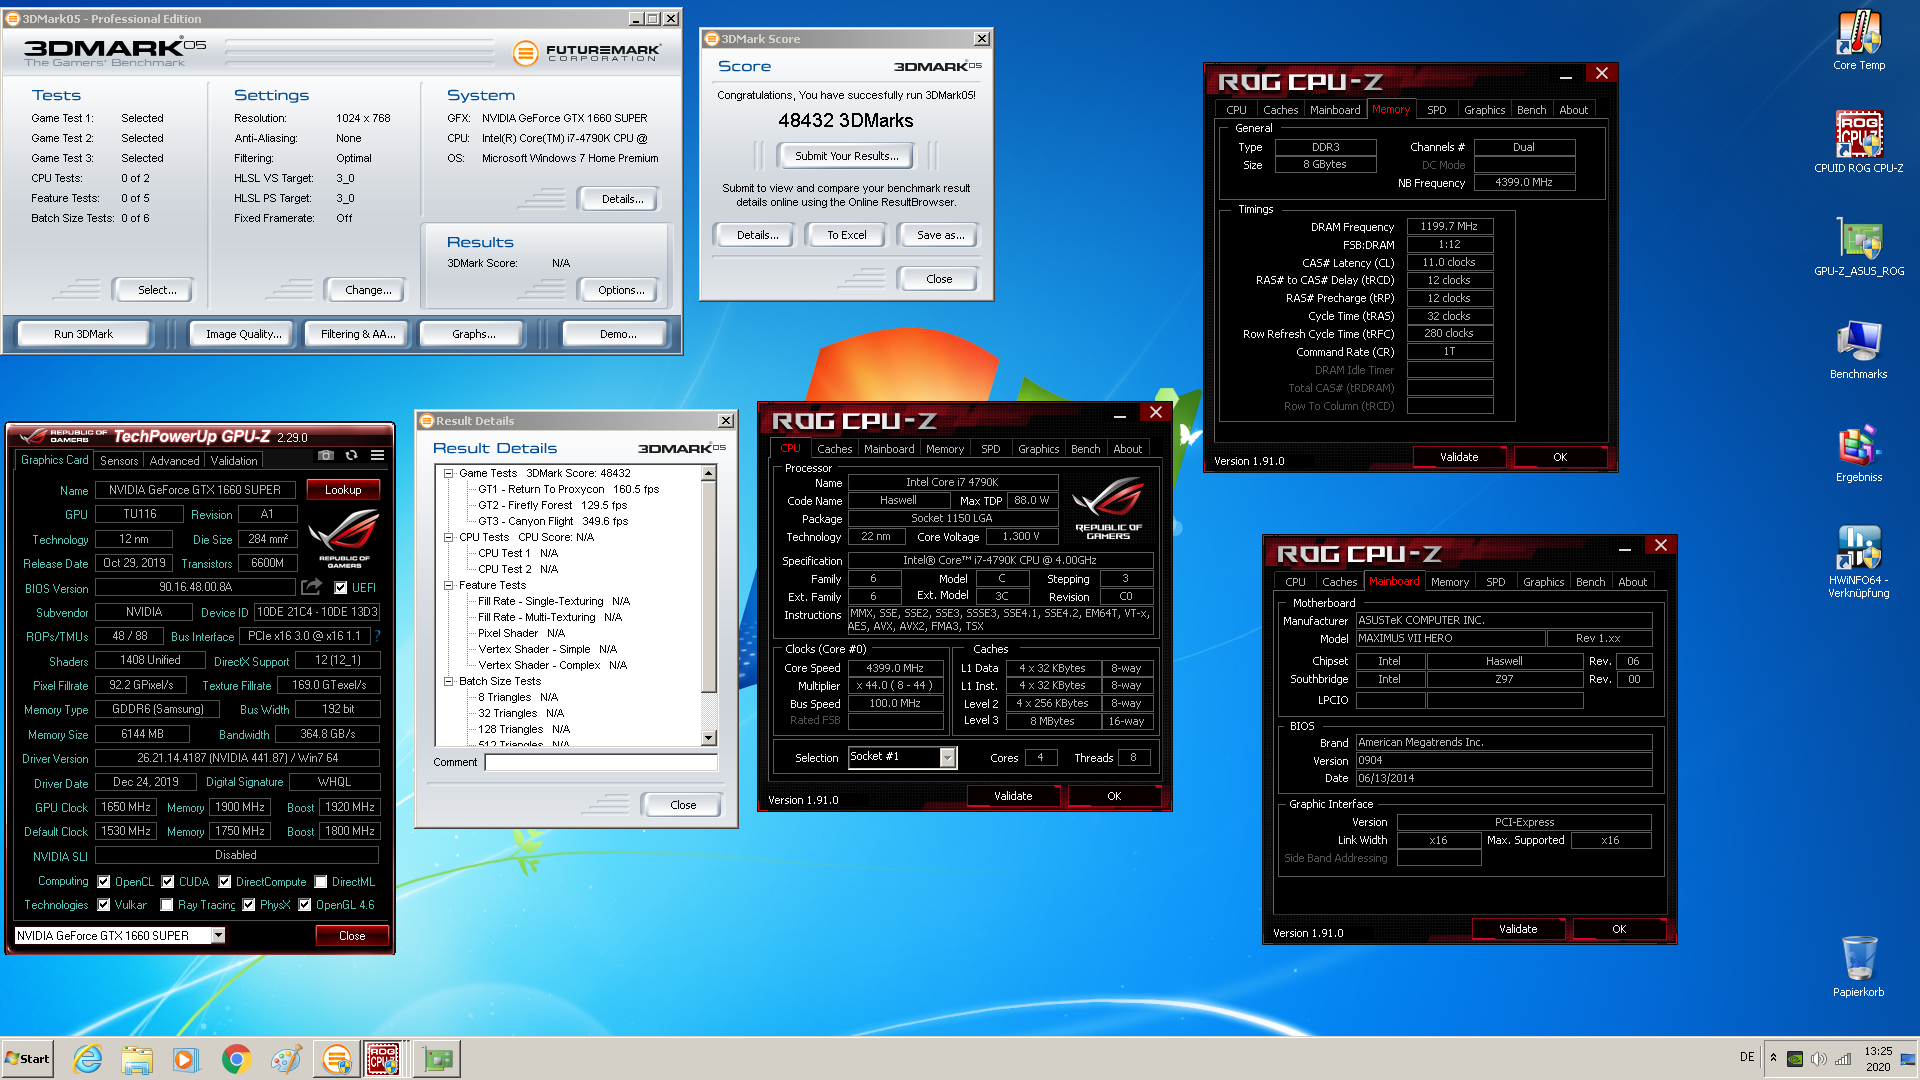This screenshot has height=1080, width=1920.
Task: Open the GPU-Z_ASUS_ROG desktop icon
Action: [x=1858, y=246]
